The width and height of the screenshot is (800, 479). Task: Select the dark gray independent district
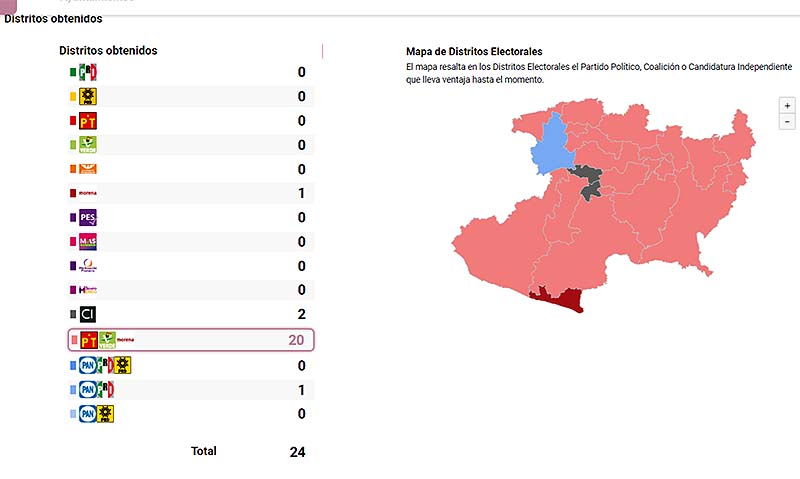(x=586, y=181)
